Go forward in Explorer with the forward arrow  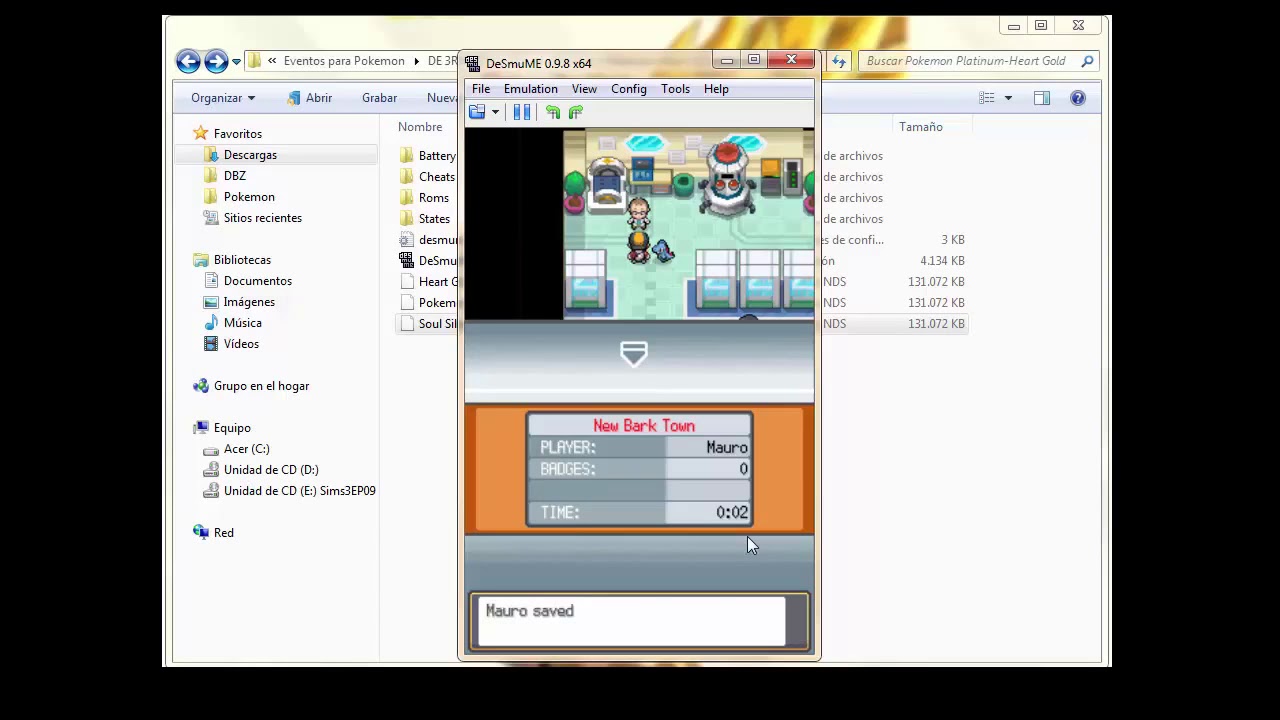point(216,61)
